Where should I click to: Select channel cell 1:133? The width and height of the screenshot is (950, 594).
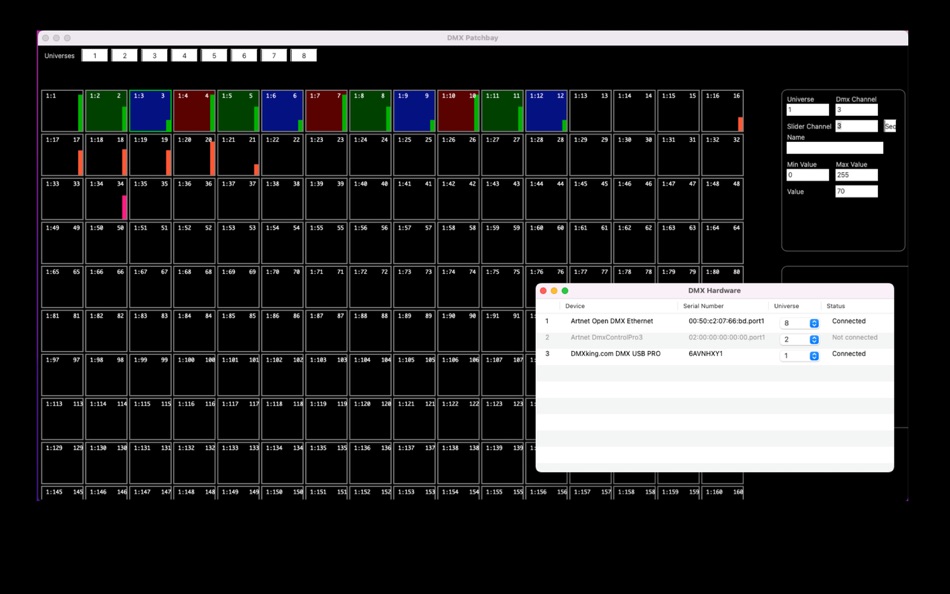[238, 463]
